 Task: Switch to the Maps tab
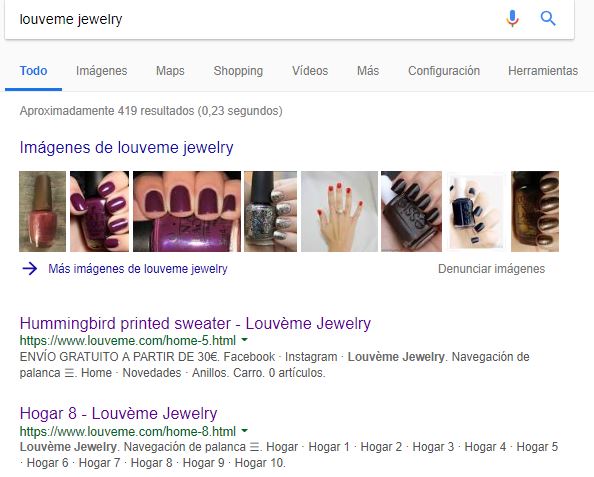tap(170, 71)
